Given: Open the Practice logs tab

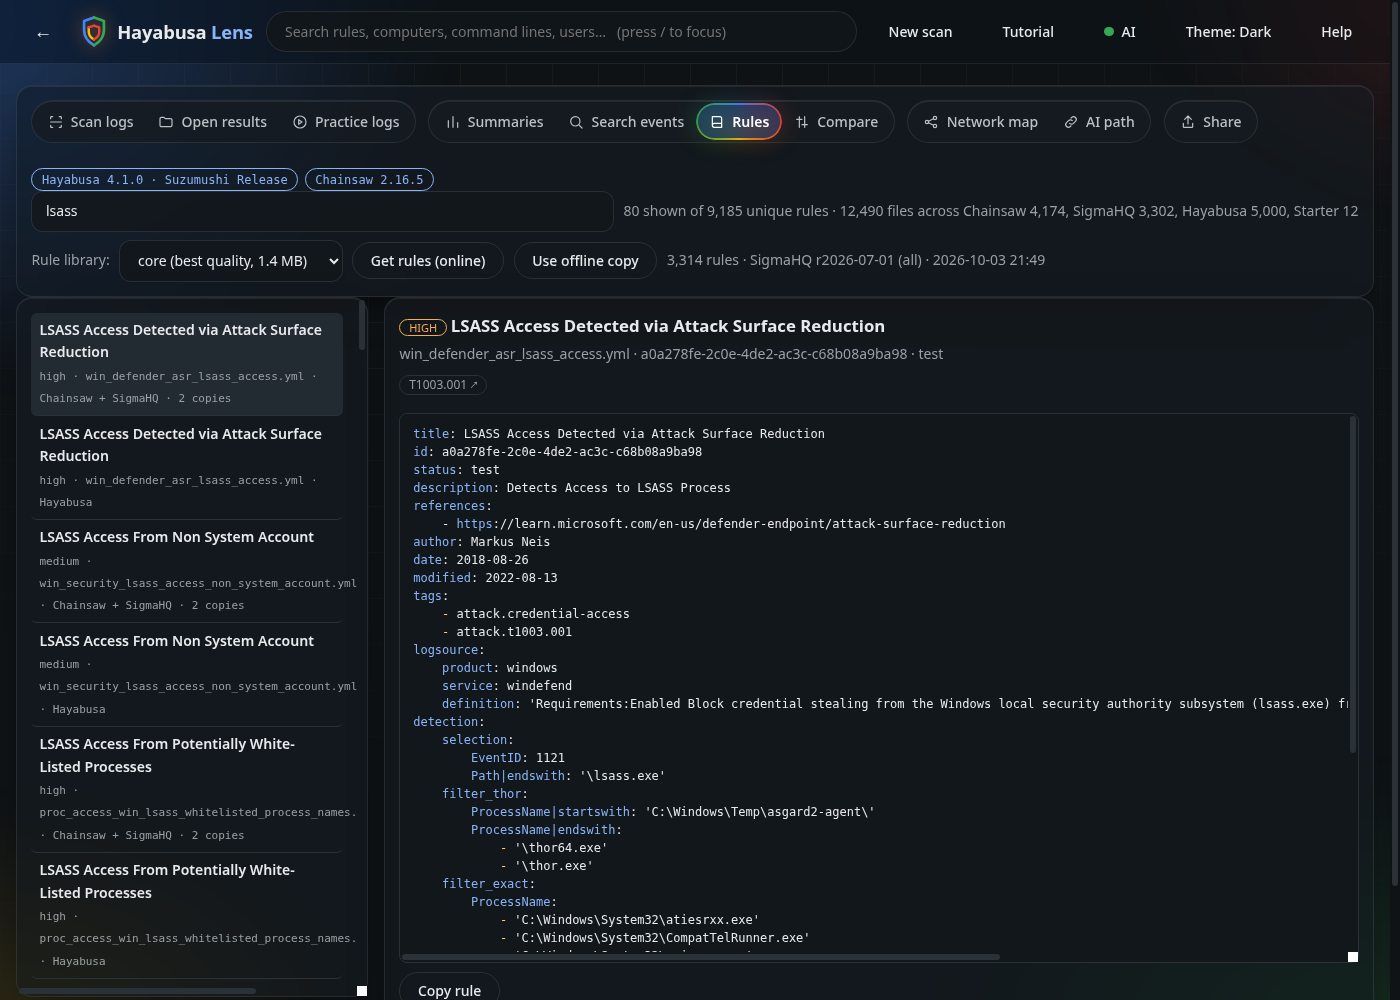Looking at the screenshot, I should click(346, 122).
